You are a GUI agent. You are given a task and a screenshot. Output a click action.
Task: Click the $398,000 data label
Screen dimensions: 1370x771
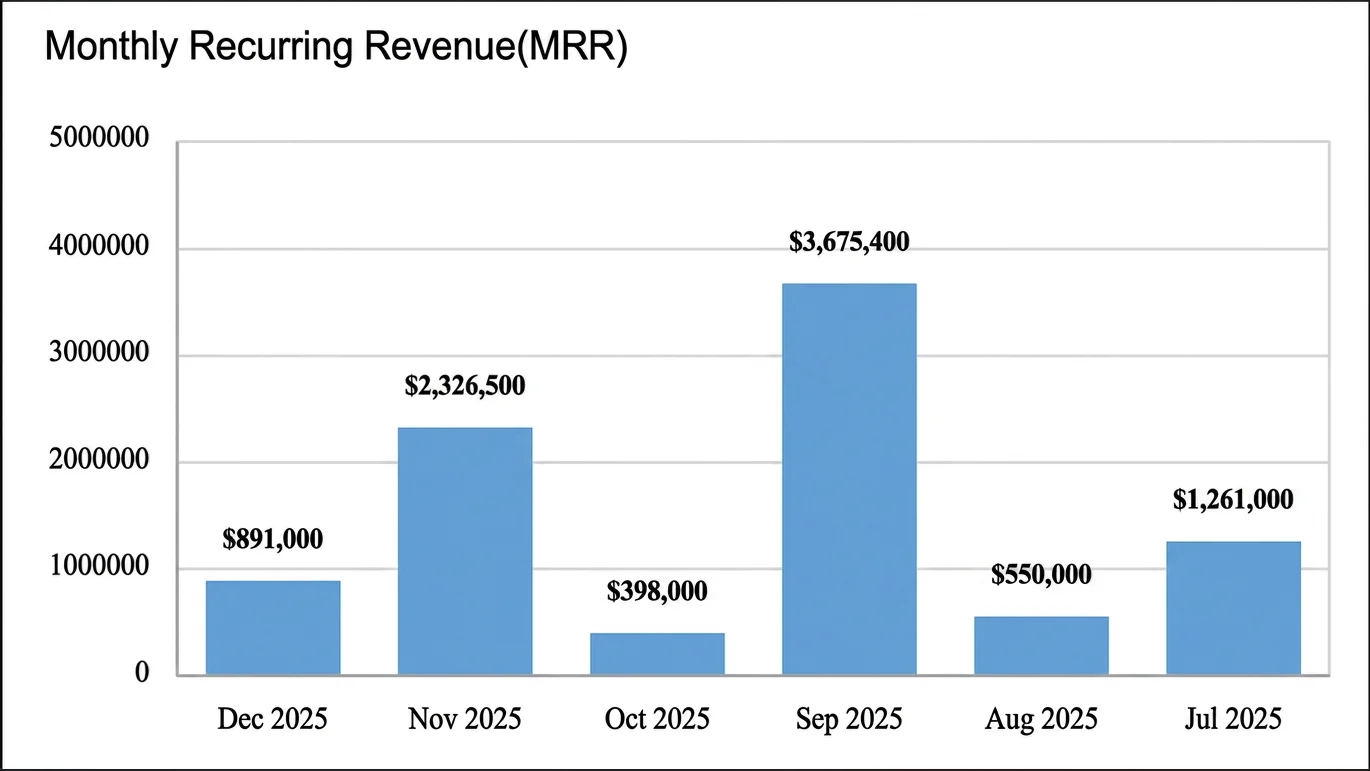pos(657,591)
